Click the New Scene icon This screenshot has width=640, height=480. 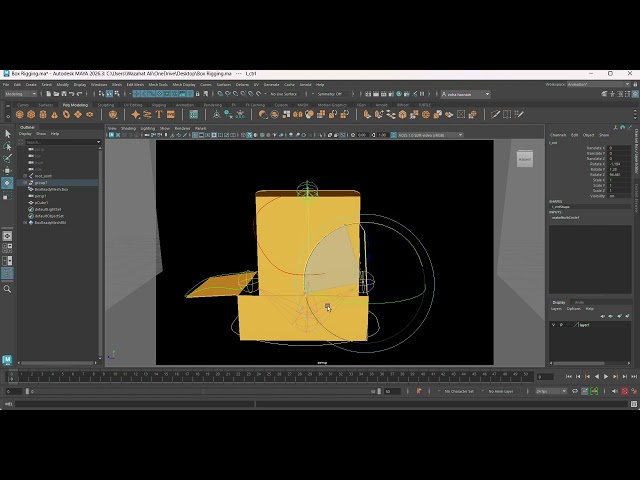pos(49,94)
